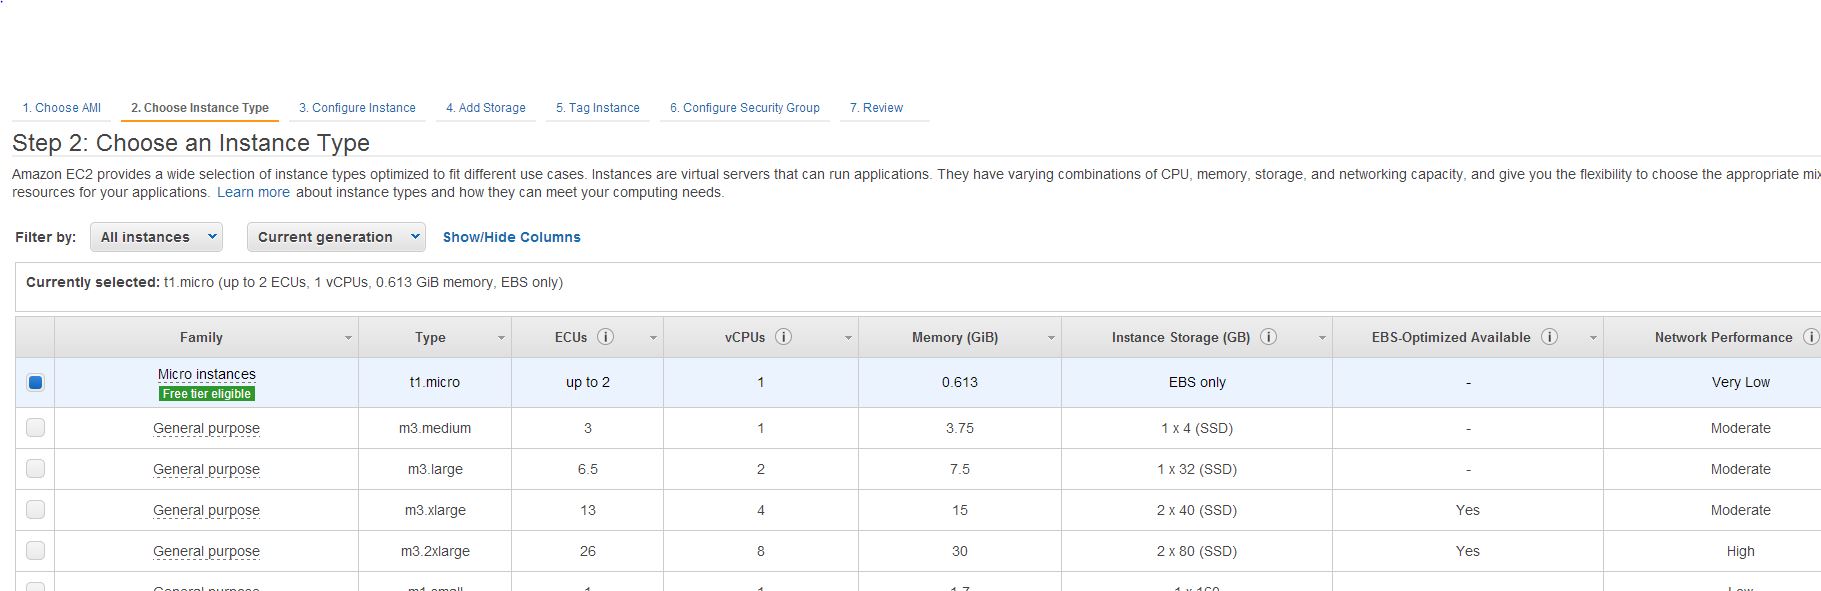Click the m3.2xlarge type cell
Viewport: 1821px width, 591px height.
(435, 551)
